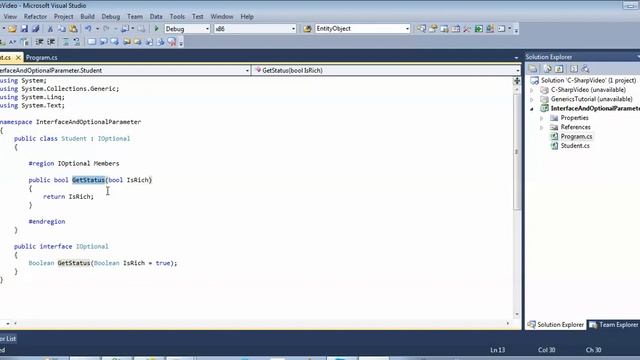Click Solution Explorer Refresh icon
The height and width of the screenshot is (360, 640).
click(x=559, y=69)
